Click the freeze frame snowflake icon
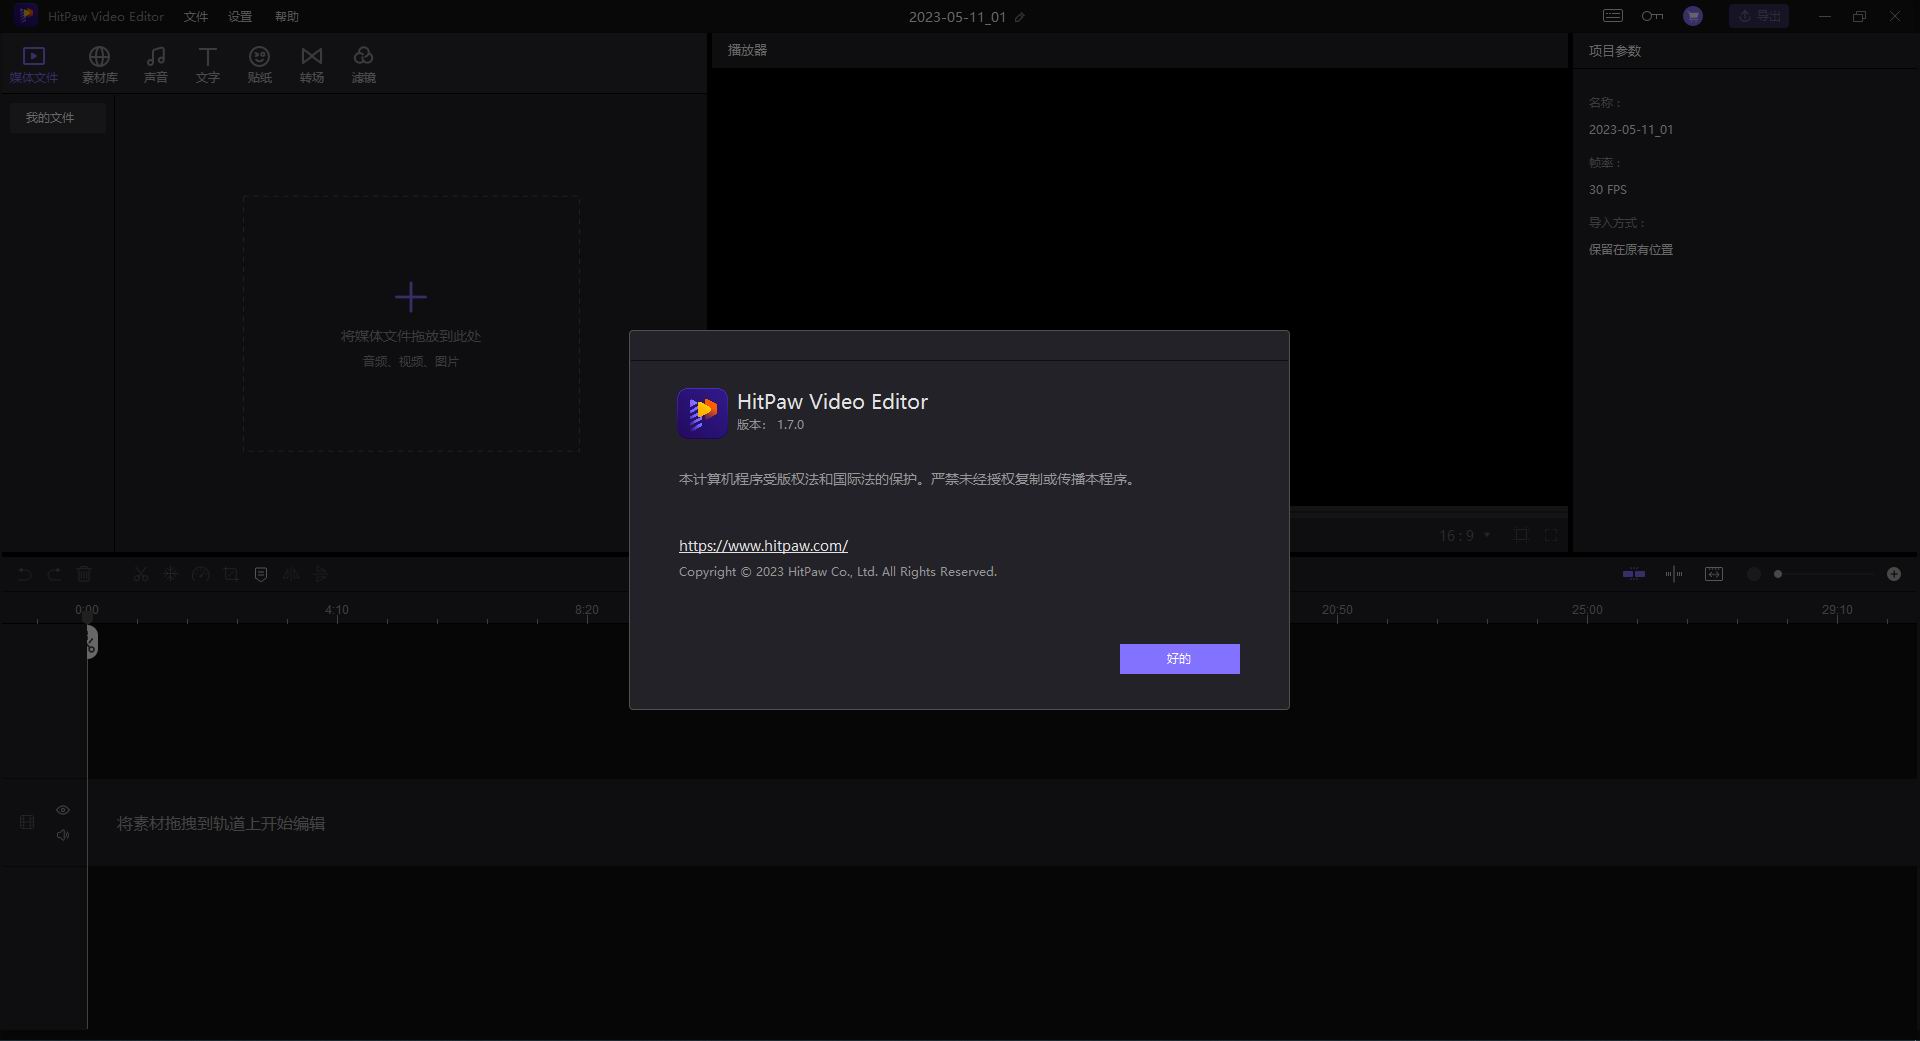This screenshot has width=1920, height=1041. pyautogui.click(x=171, y=574)
